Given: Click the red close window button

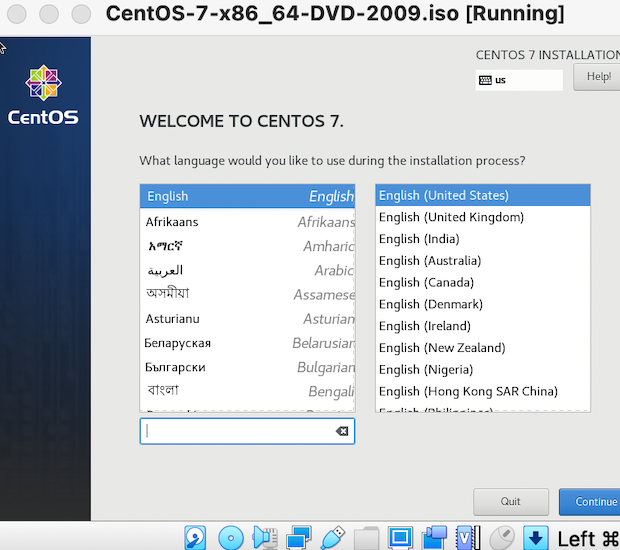Looking at the screenshot, I should (x=17, y=14).
